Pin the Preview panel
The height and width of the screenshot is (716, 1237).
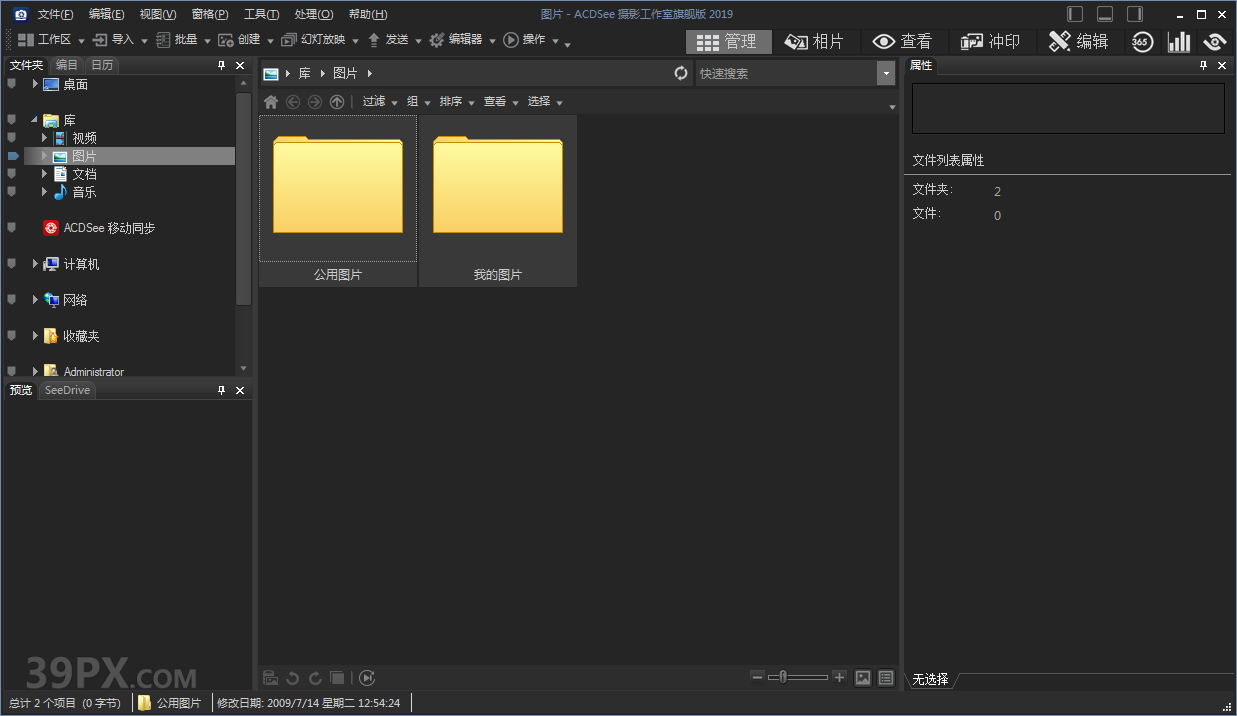point(222,390)
